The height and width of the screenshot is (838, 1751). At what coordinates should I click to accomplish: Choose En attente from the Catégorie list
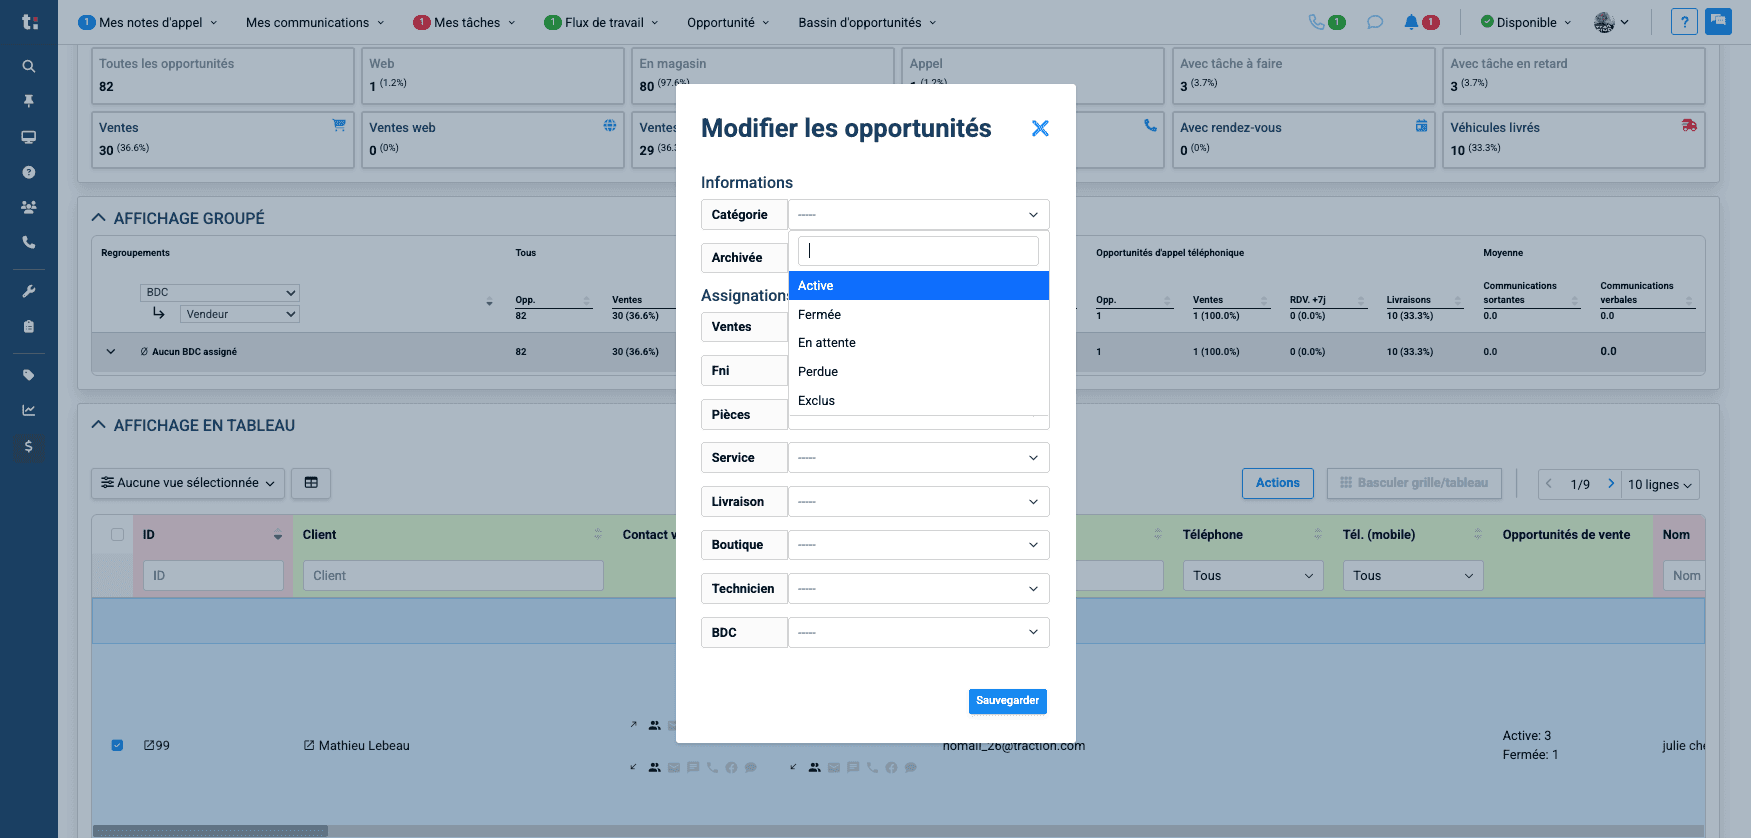[x=919, y=343]
